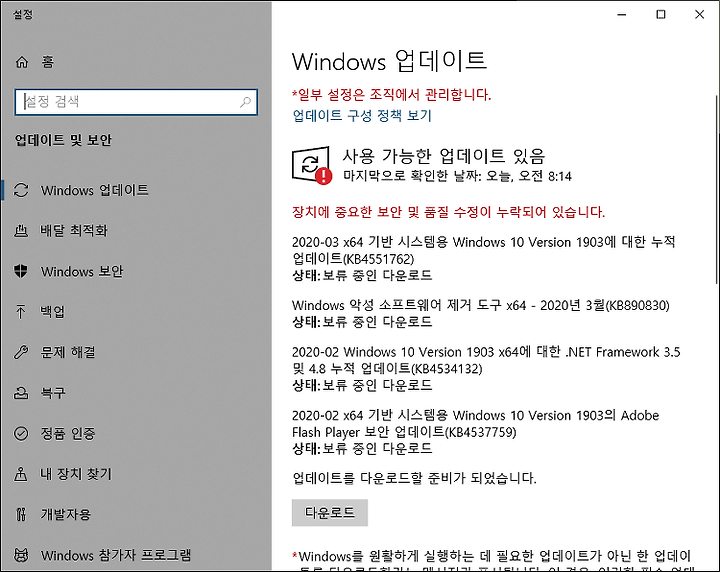Click the 마지막으로 확인한 날짜 status line
Screen dimensions: 720x572
coord(457,176)
